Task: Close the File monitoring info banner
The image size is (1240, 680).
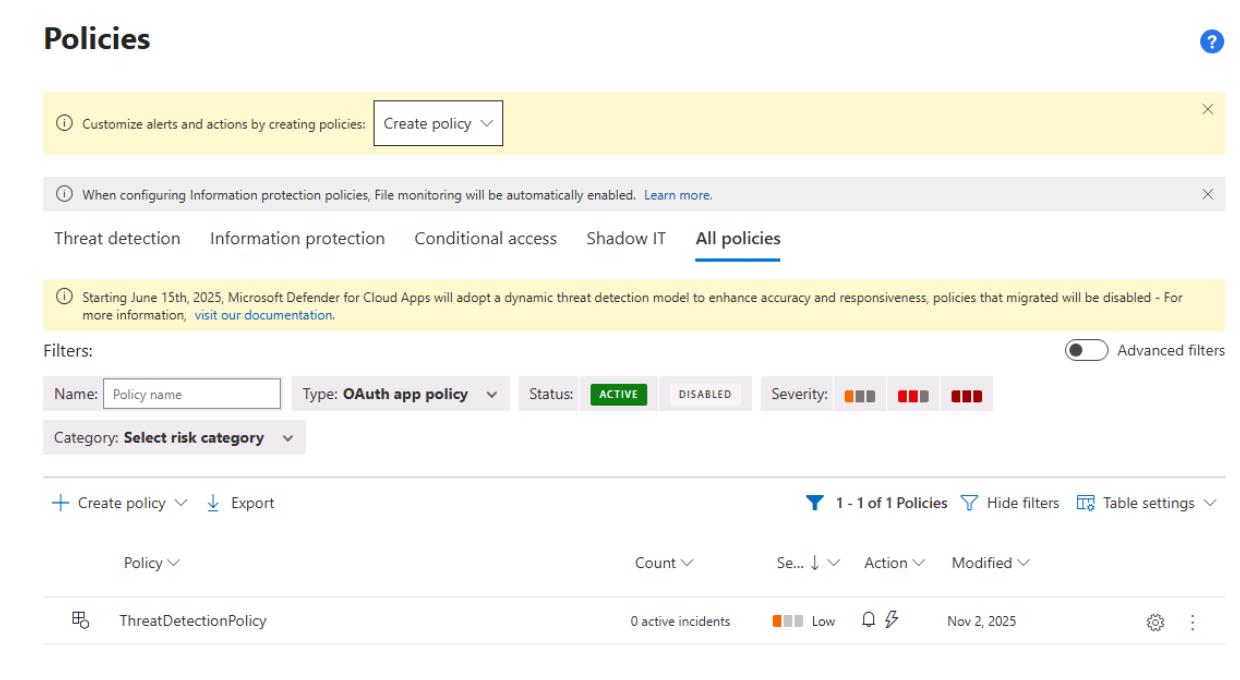Action: pos(1207,194)
